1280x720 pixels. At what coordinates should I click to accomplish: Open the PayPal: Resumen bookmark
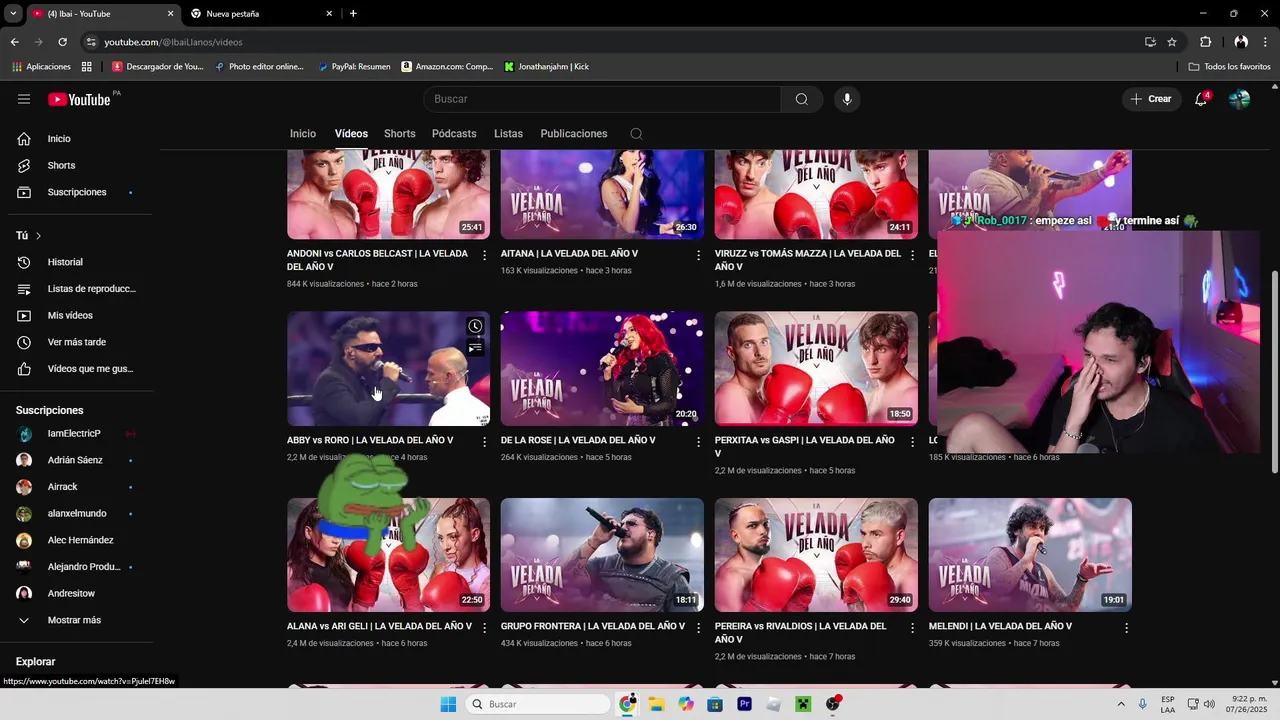click(354, 67)
